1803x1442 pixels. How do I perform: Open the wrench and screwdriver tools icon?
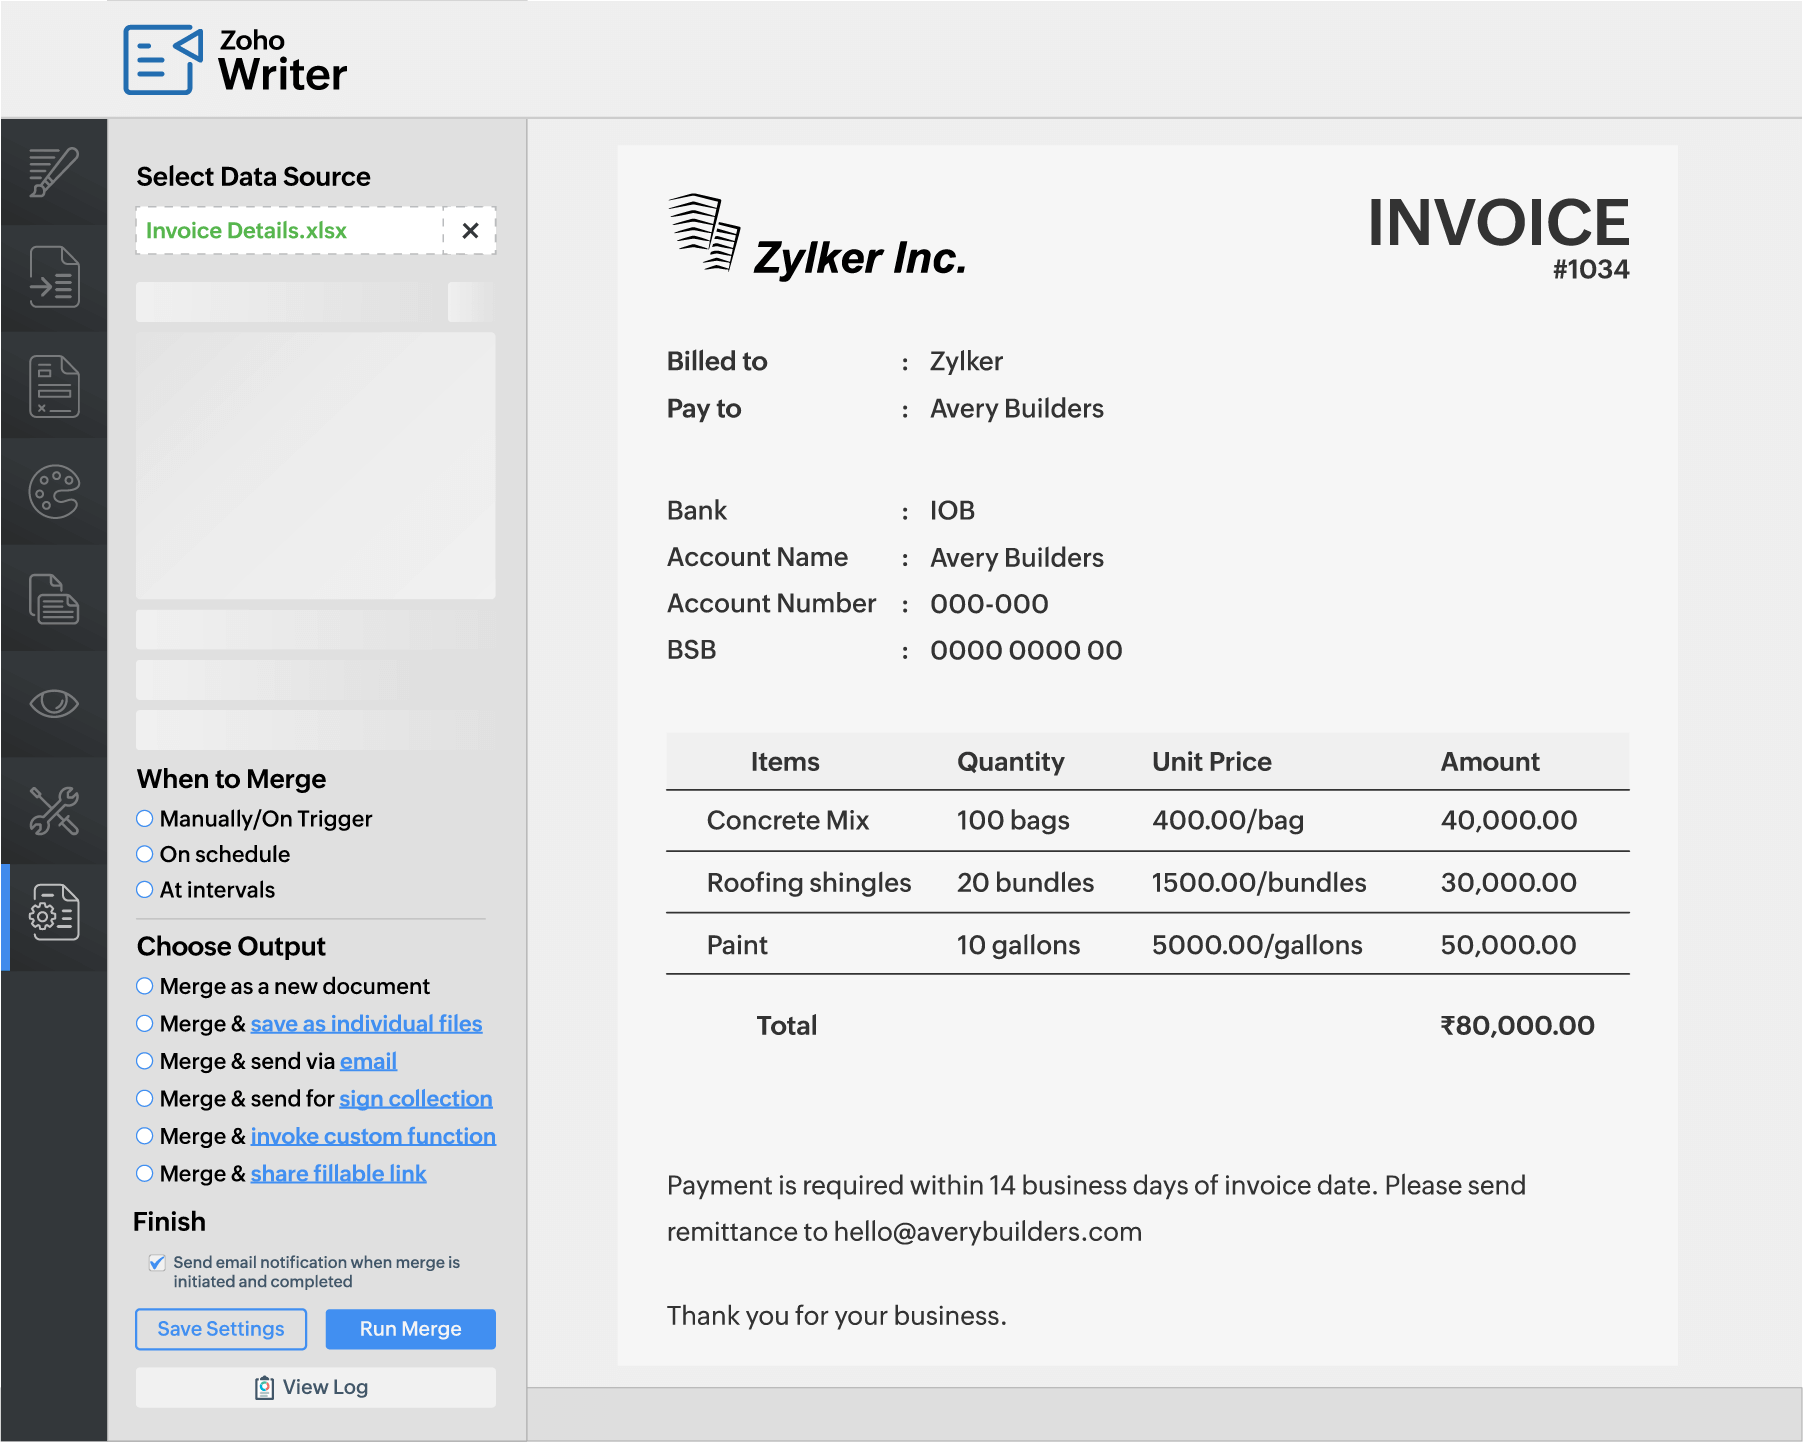point(54,810)
